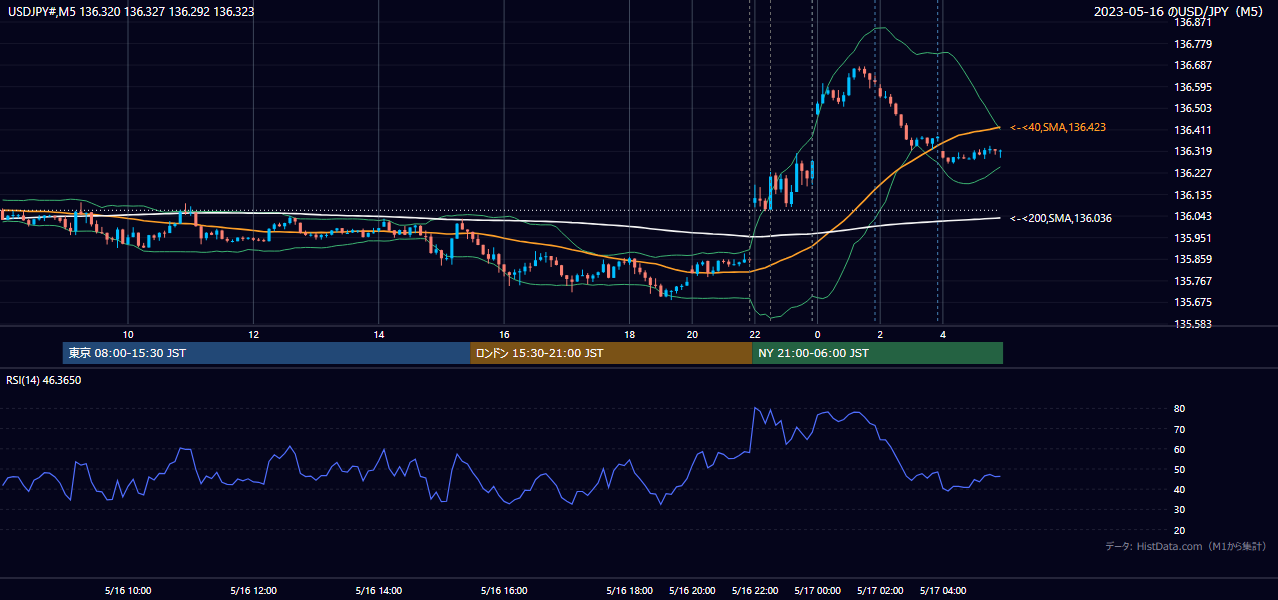Click the RSI axis level 20
The width and height of the screenshot is (1278, 600).
click(1180, 530)
